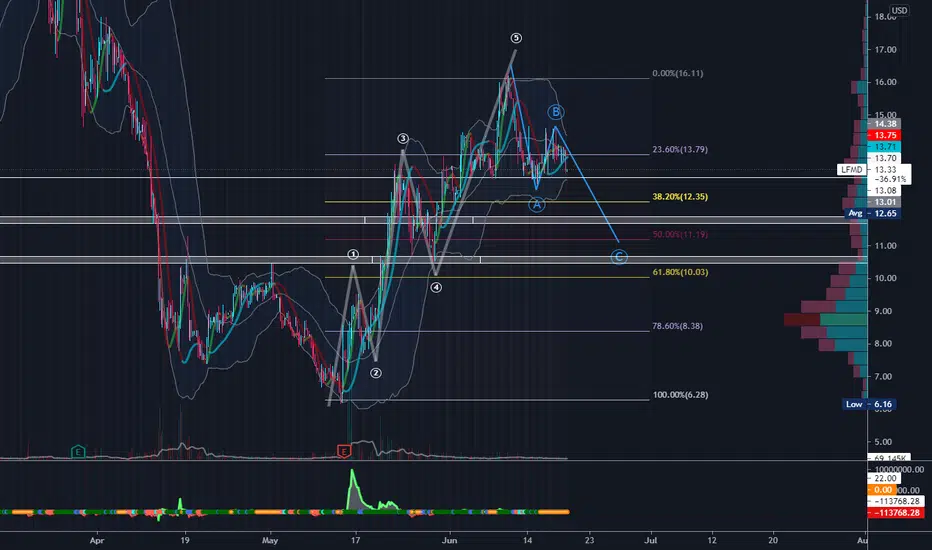Click the 11.00 price axis tick
Viewport: 932px width, 550px height.
click(x=885, y=246)
